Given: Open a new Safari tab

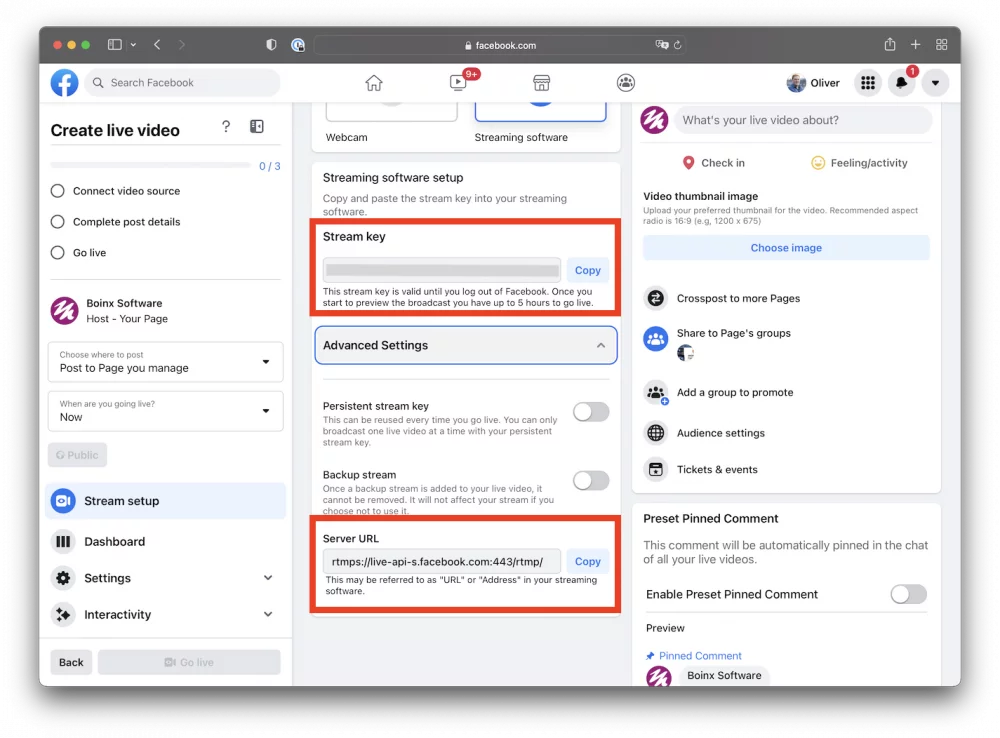Looking at the screenshot, I should click(x=916, y=45).
